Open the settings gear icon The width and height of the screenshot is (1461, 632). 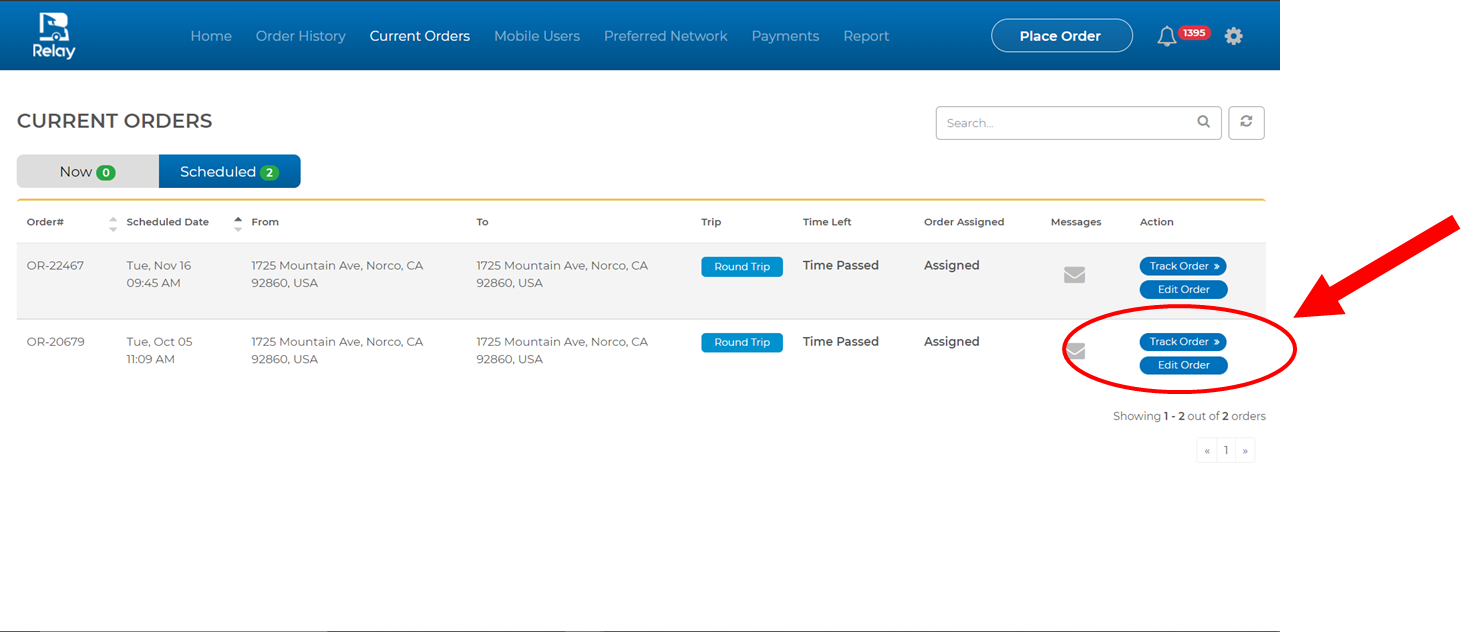(x=1234, y=36)
